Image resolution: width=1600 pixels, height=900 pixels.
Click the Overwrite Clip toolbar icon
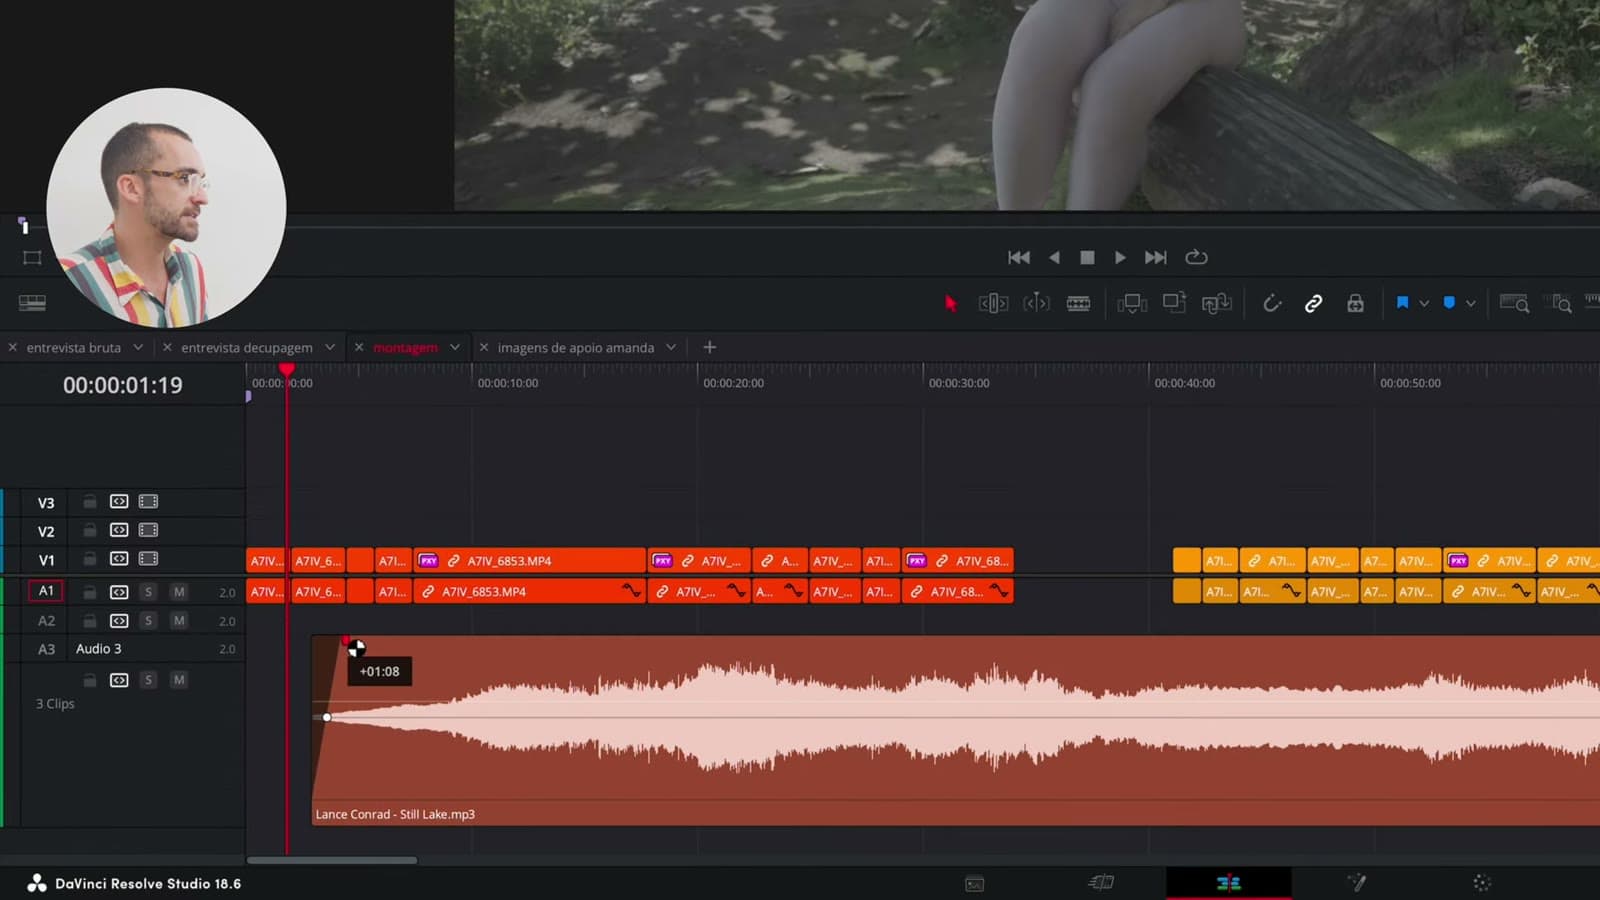[x=1174, y=302]
